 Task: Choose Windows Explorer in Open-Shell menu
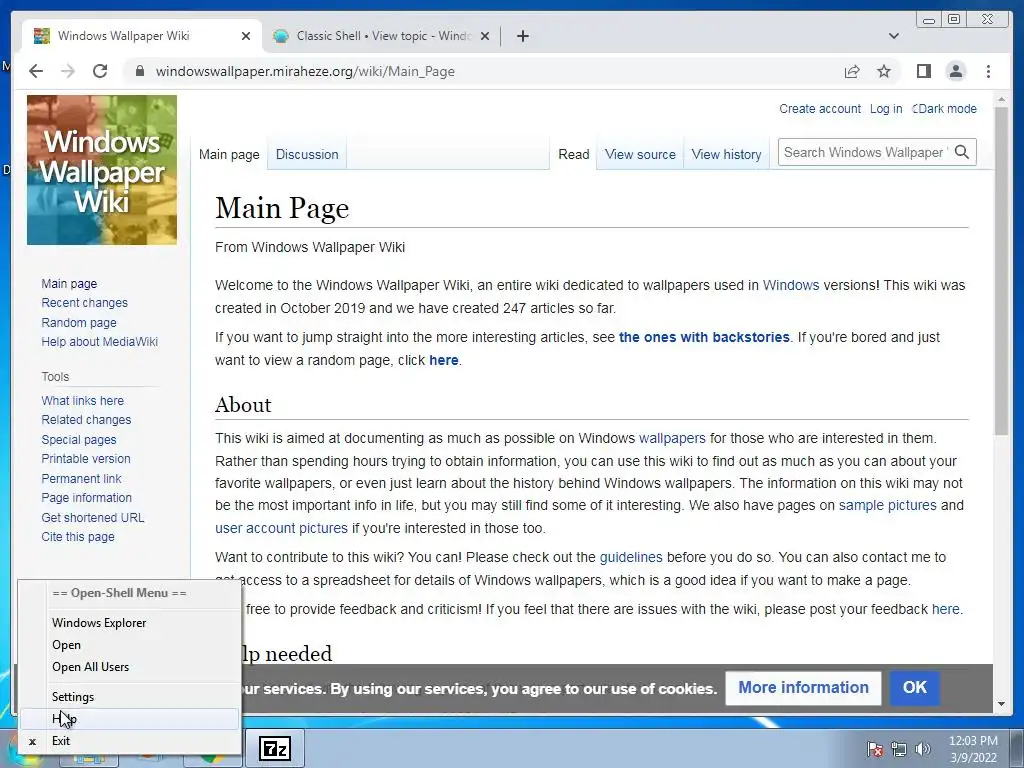[129, 622]
